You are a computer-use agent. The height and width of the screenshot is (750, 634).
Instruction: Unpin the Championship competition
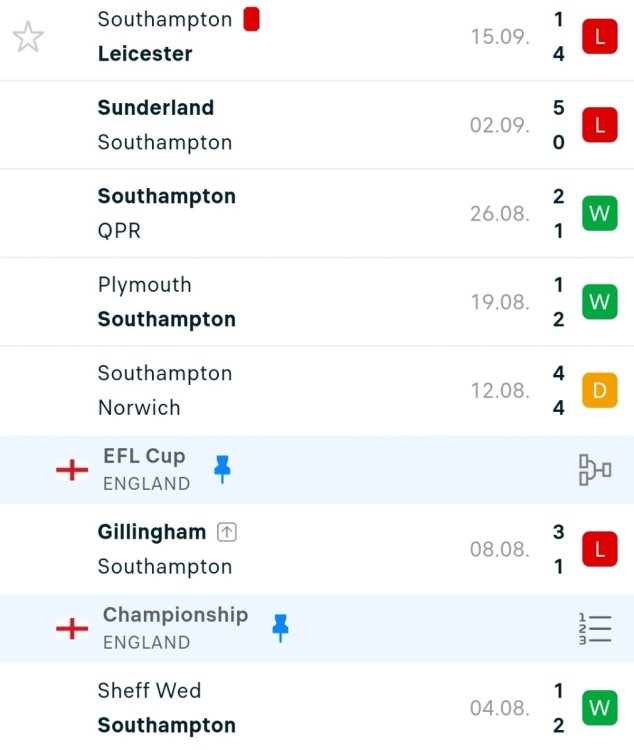(281, 627)
